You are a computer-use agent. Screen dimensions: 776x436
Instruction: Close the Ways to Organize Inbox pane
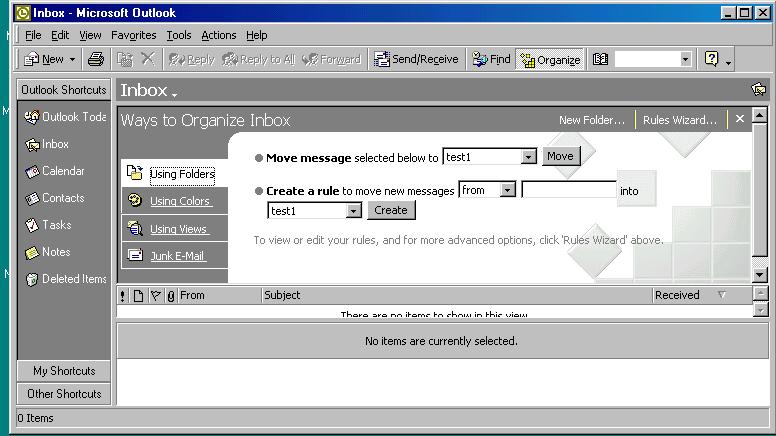(x=740, y=119)
